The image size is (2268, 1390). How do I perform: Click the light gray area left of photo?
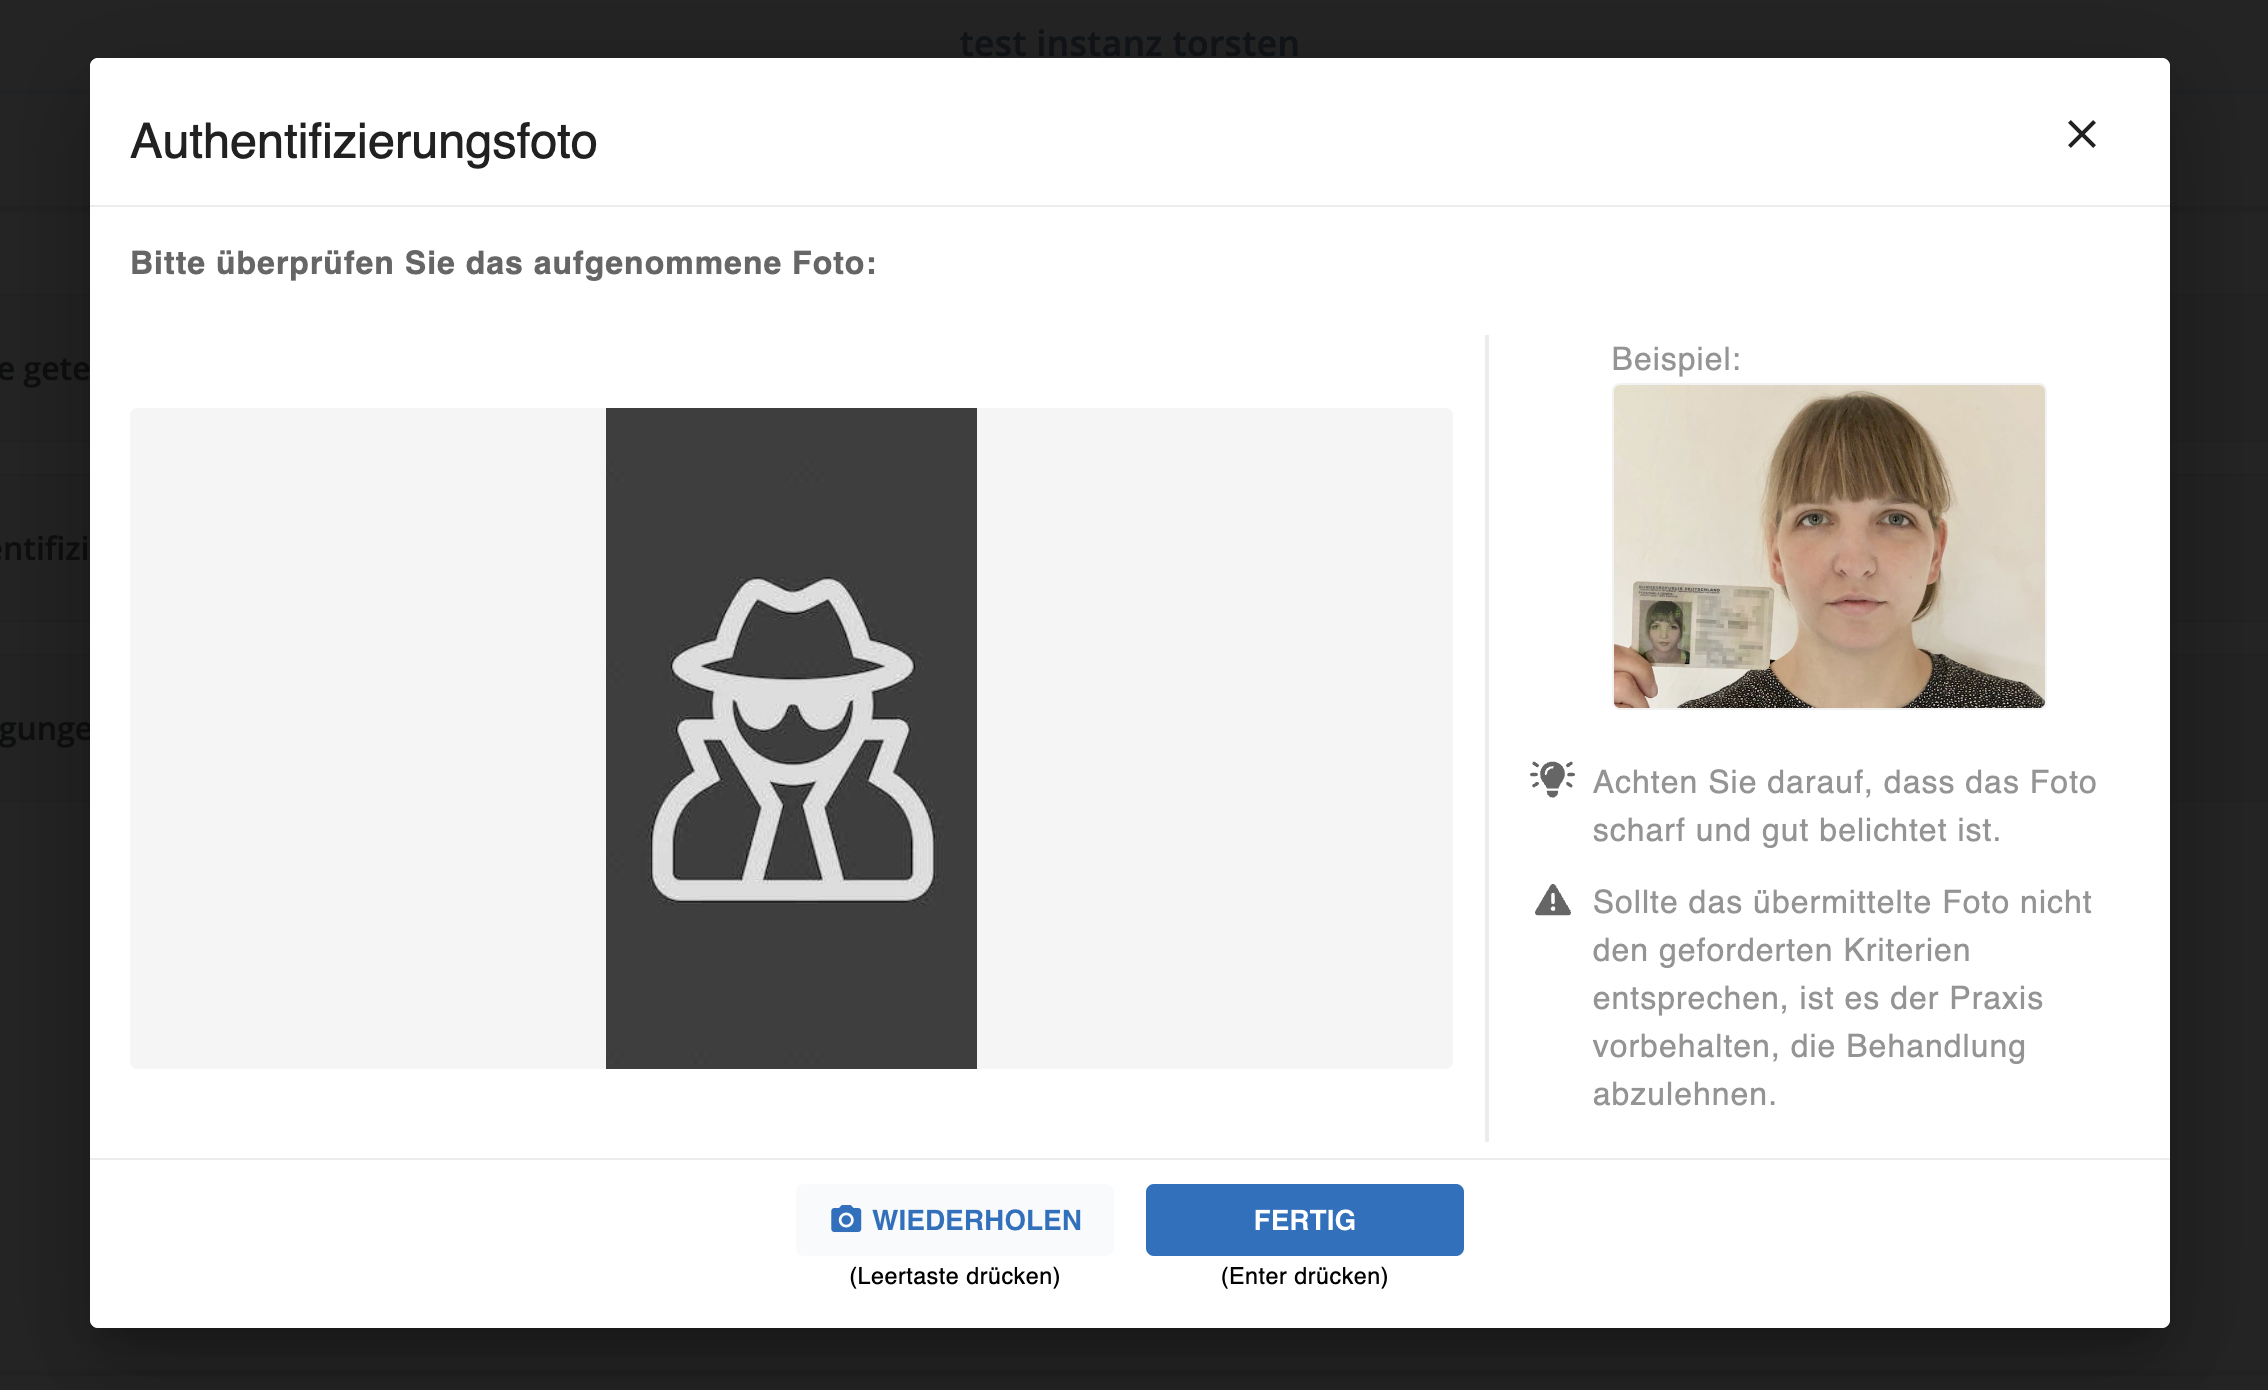tap(368, 738)
